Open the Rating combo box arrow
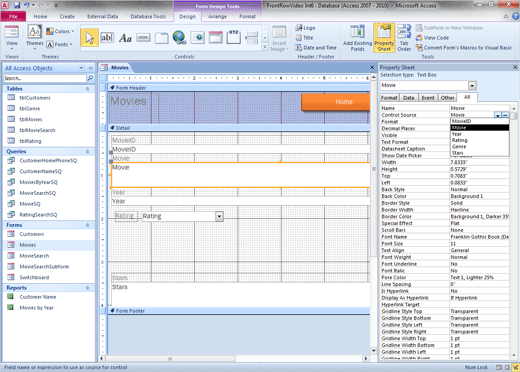Viewport: 520px width, 372px height. 219,216
